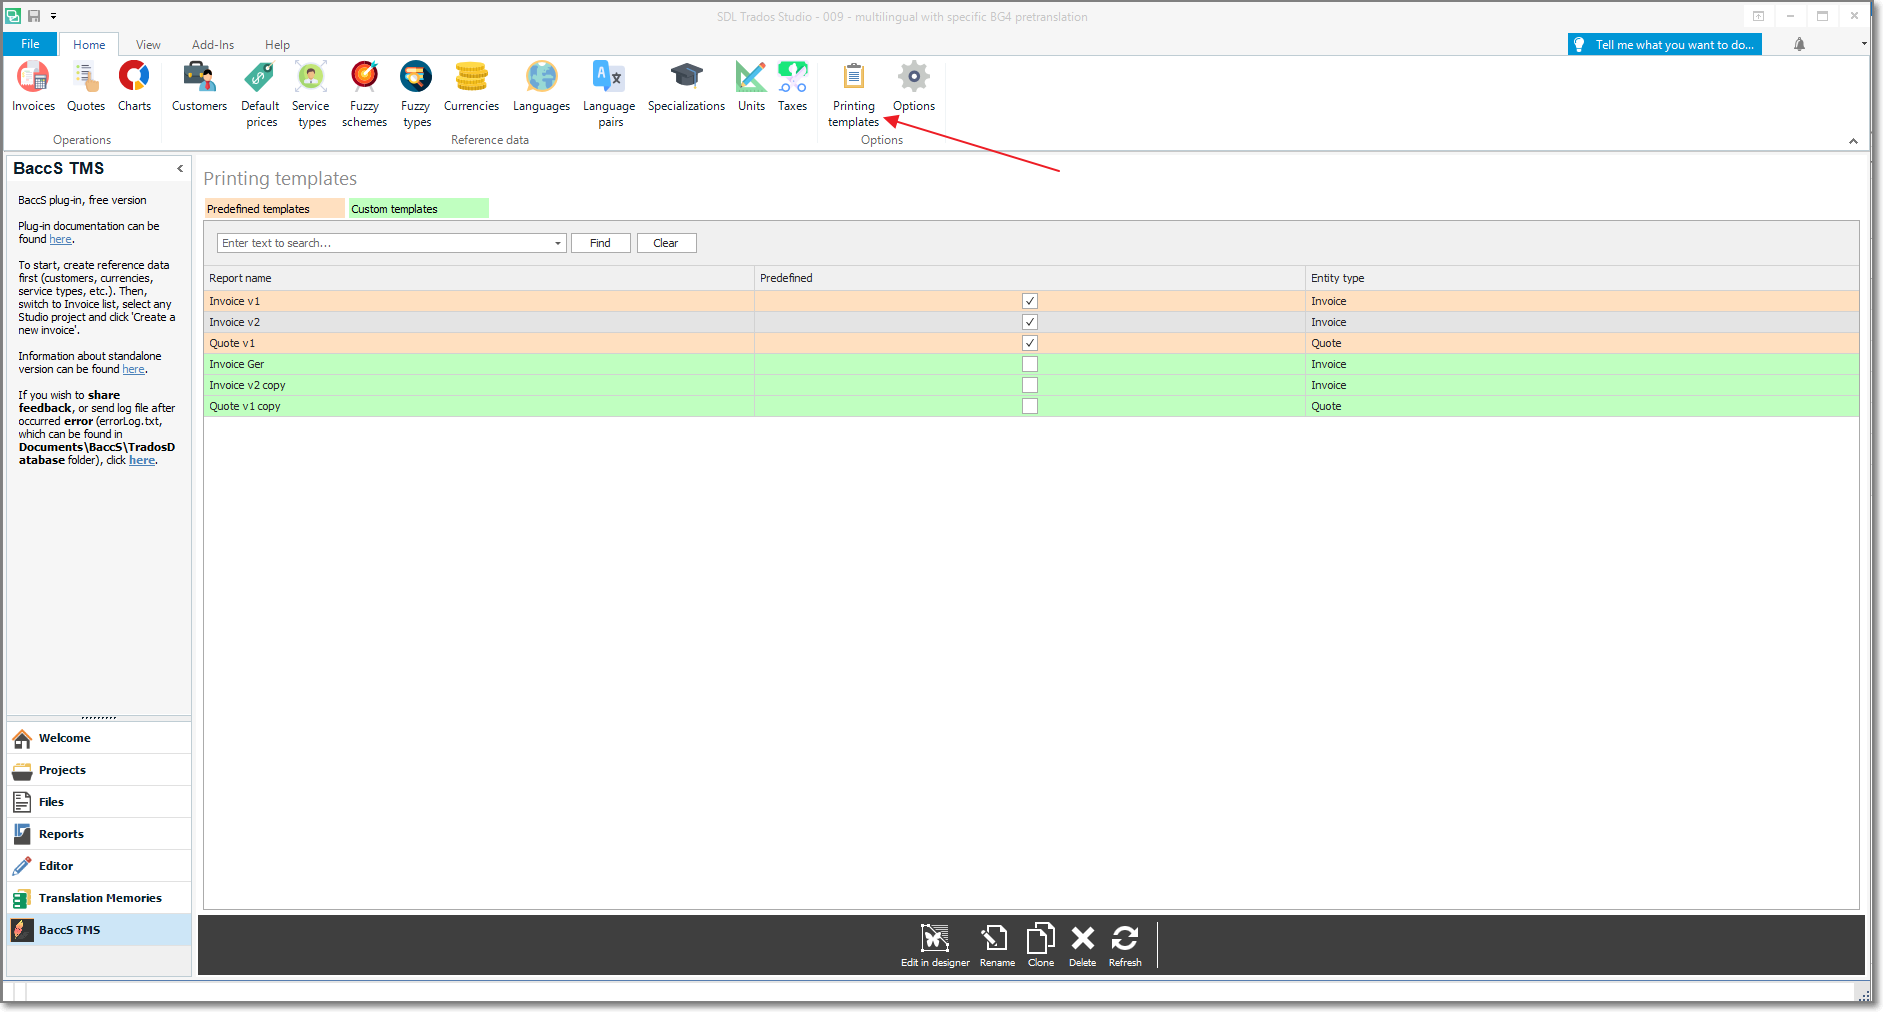Sort by Report name column header
This screenshot has height=1012, width=1883.
pos(479,278)
